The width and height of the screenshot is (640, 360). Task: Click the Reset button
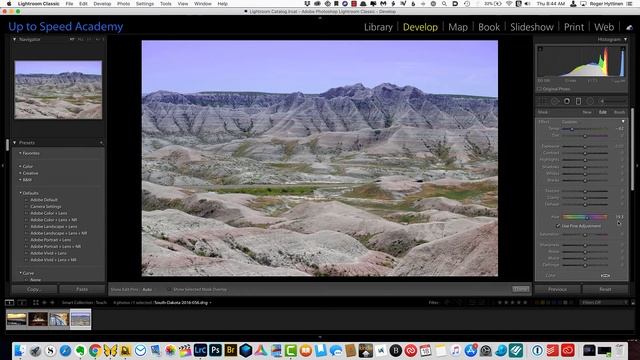click(605, 289)
